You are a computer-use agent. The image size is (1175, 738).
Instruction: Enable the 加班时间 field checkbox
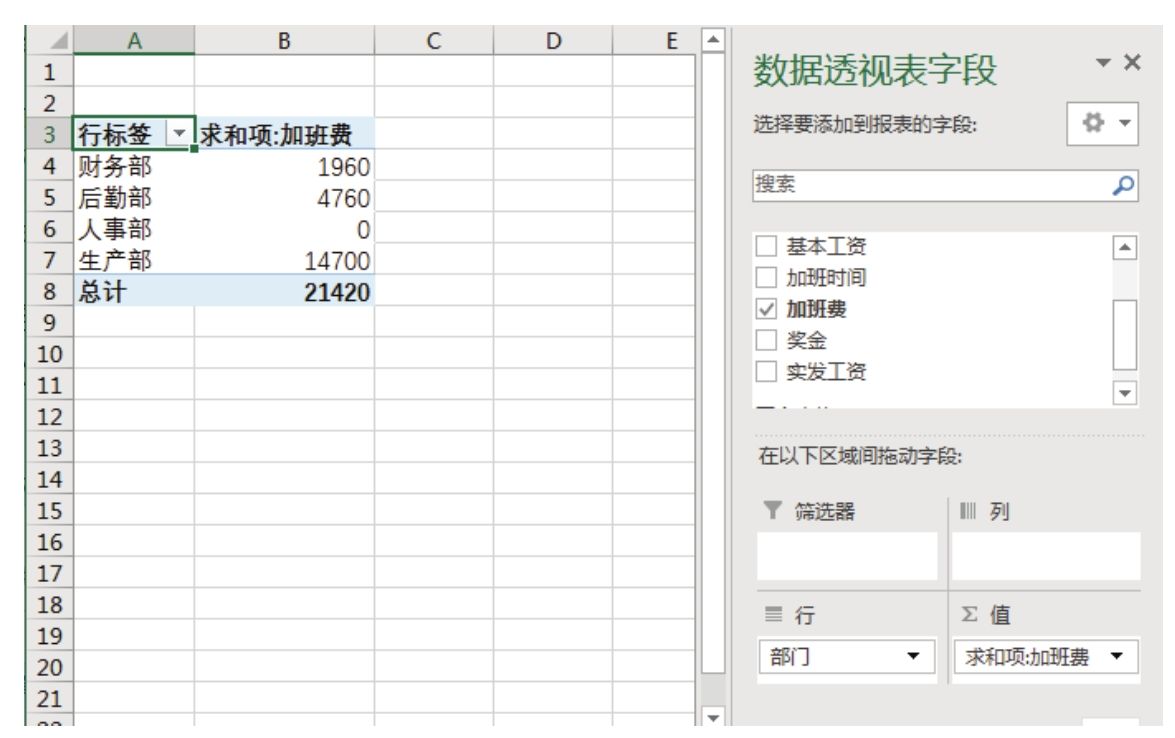click(x=766, y=278)
